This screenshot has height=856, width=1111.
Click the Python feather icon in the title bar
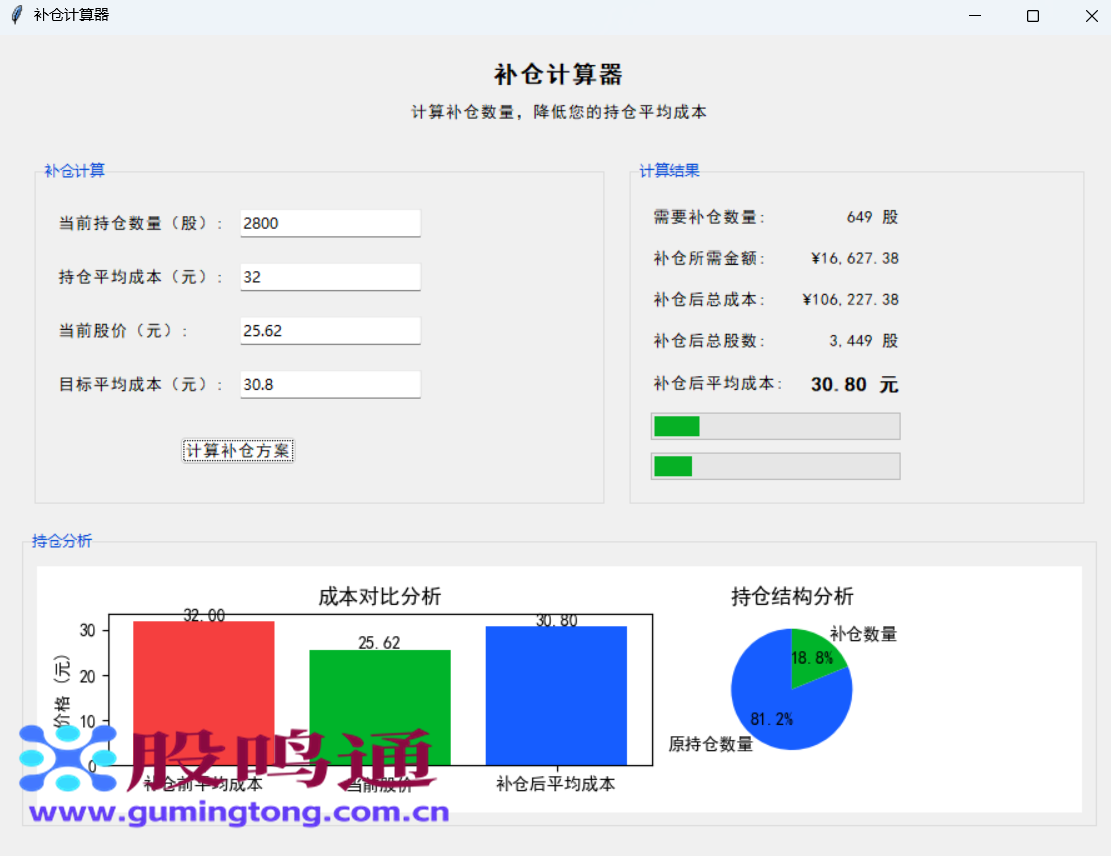click(14, 15)
